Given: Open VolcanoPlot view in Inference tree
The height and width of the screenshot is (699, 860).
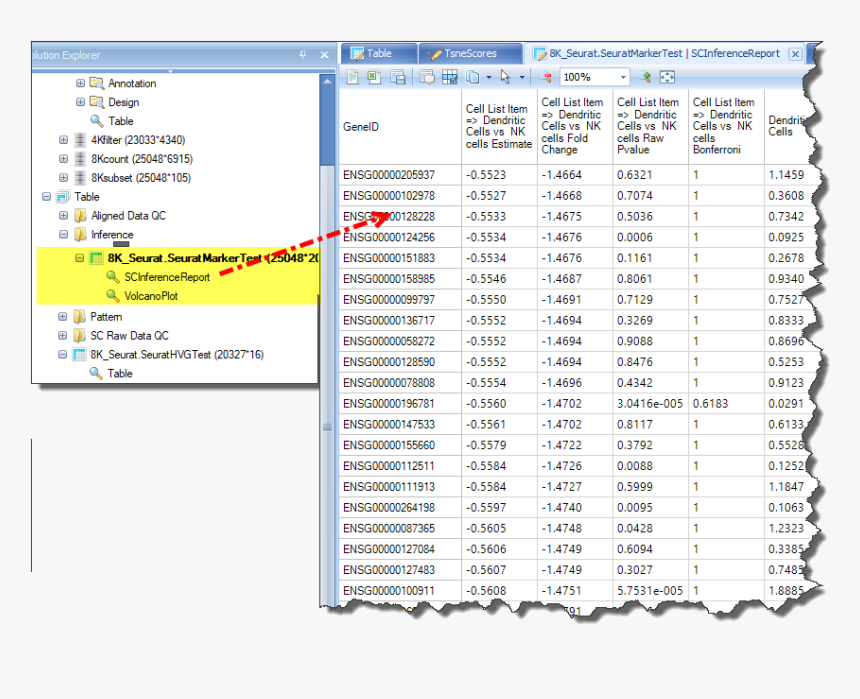Looking at the screenshot, I should (x=151, y=296).
